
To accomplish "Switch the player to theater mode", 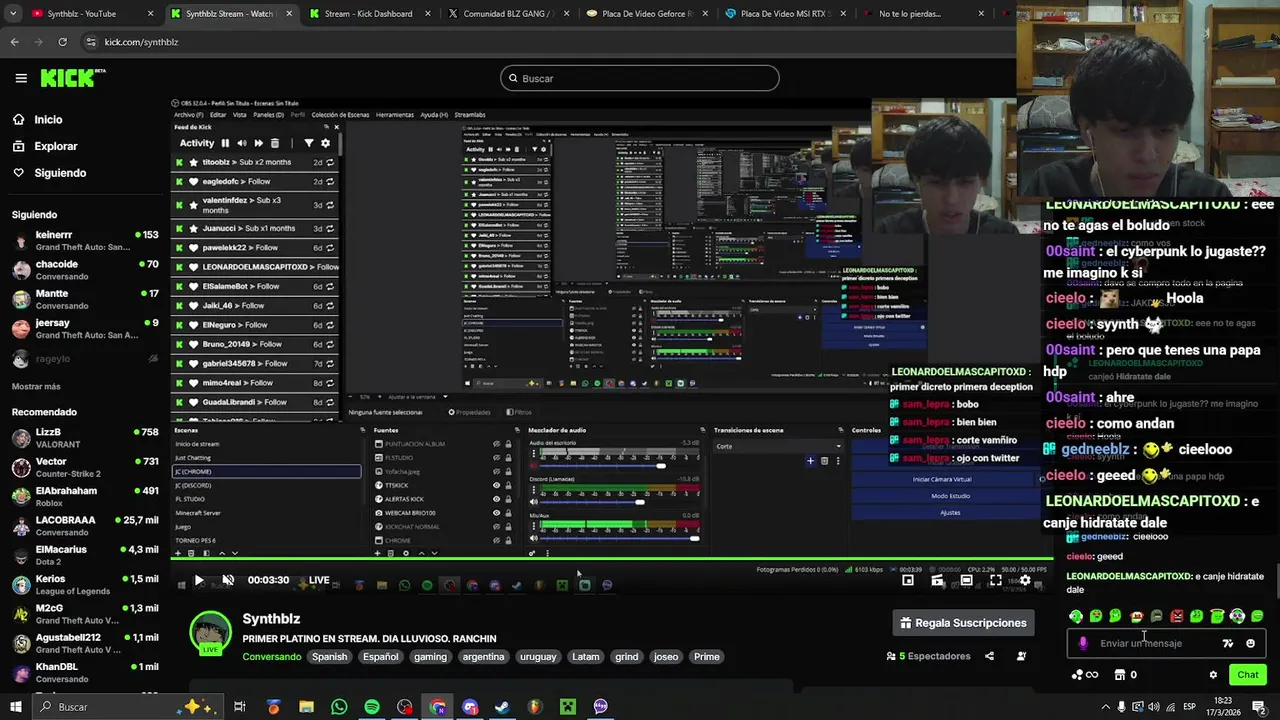I will (966, 580).
